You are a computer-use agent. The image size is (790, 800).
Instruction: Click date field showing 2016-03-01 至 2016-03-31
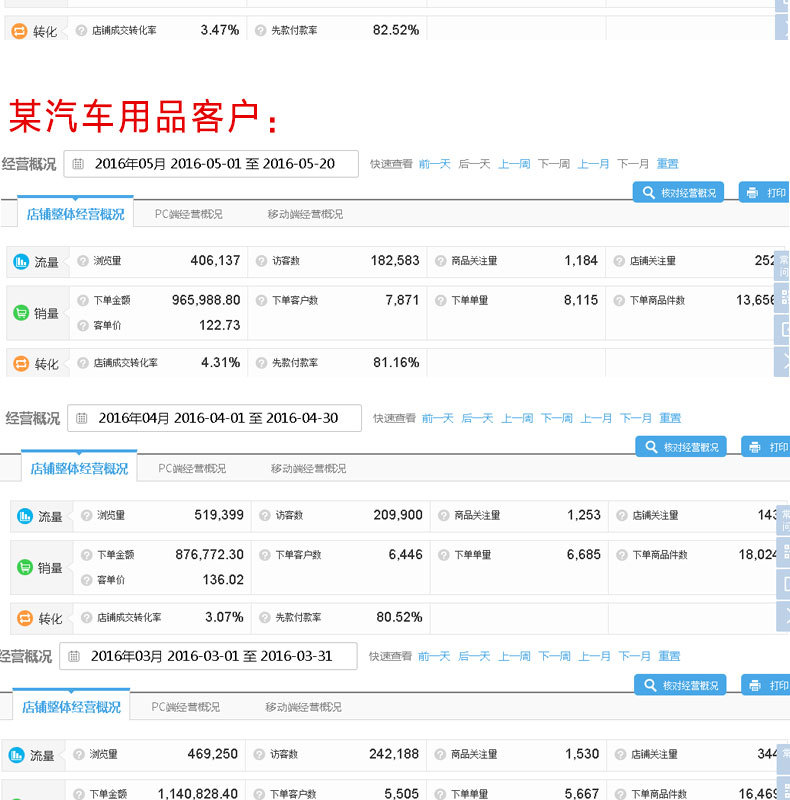208,656
